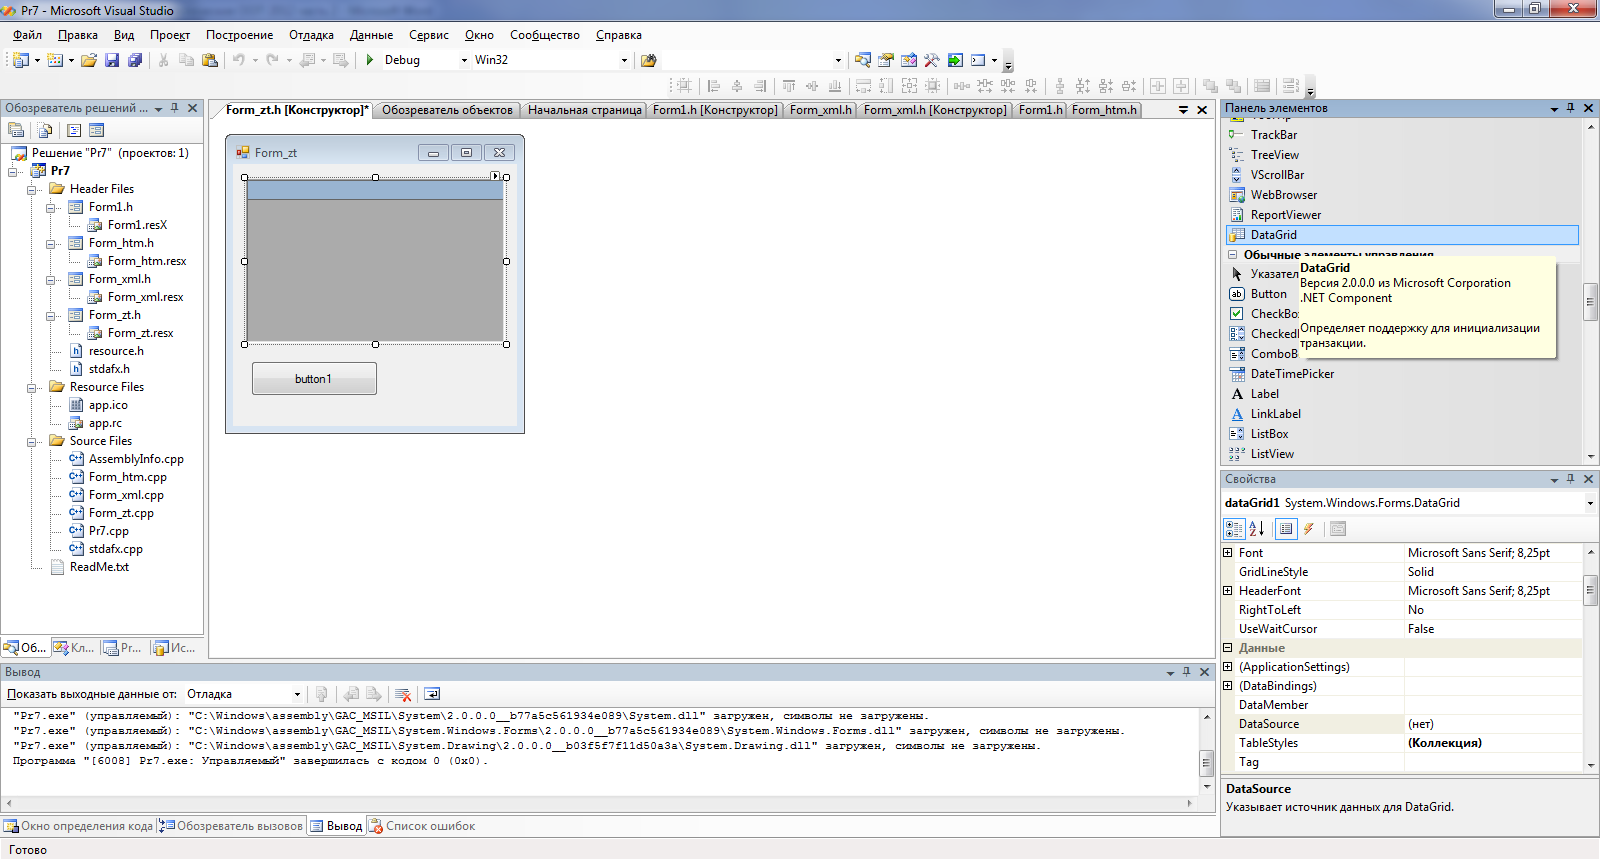
Task: Open the DataGrid smart tag arrow on form
Action: pyautogui.click(x=495, y=176)
